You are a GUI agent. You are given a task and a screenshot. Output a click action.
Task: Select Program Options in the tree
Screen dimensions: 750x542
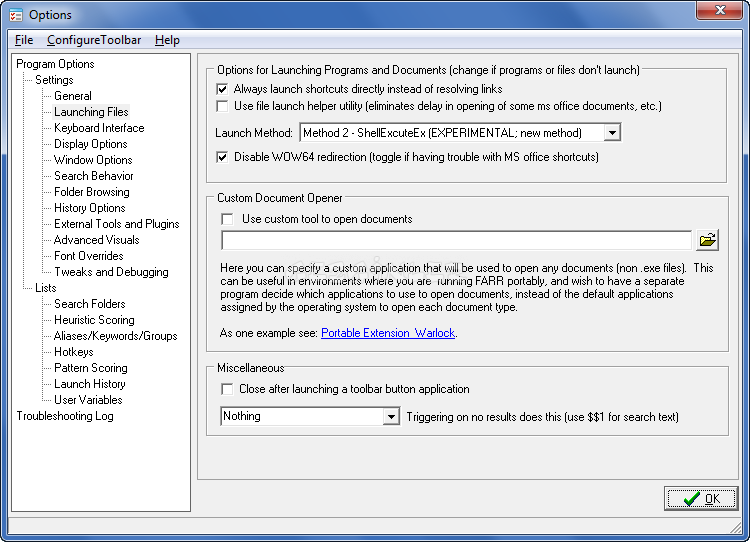tap(55, 64)
